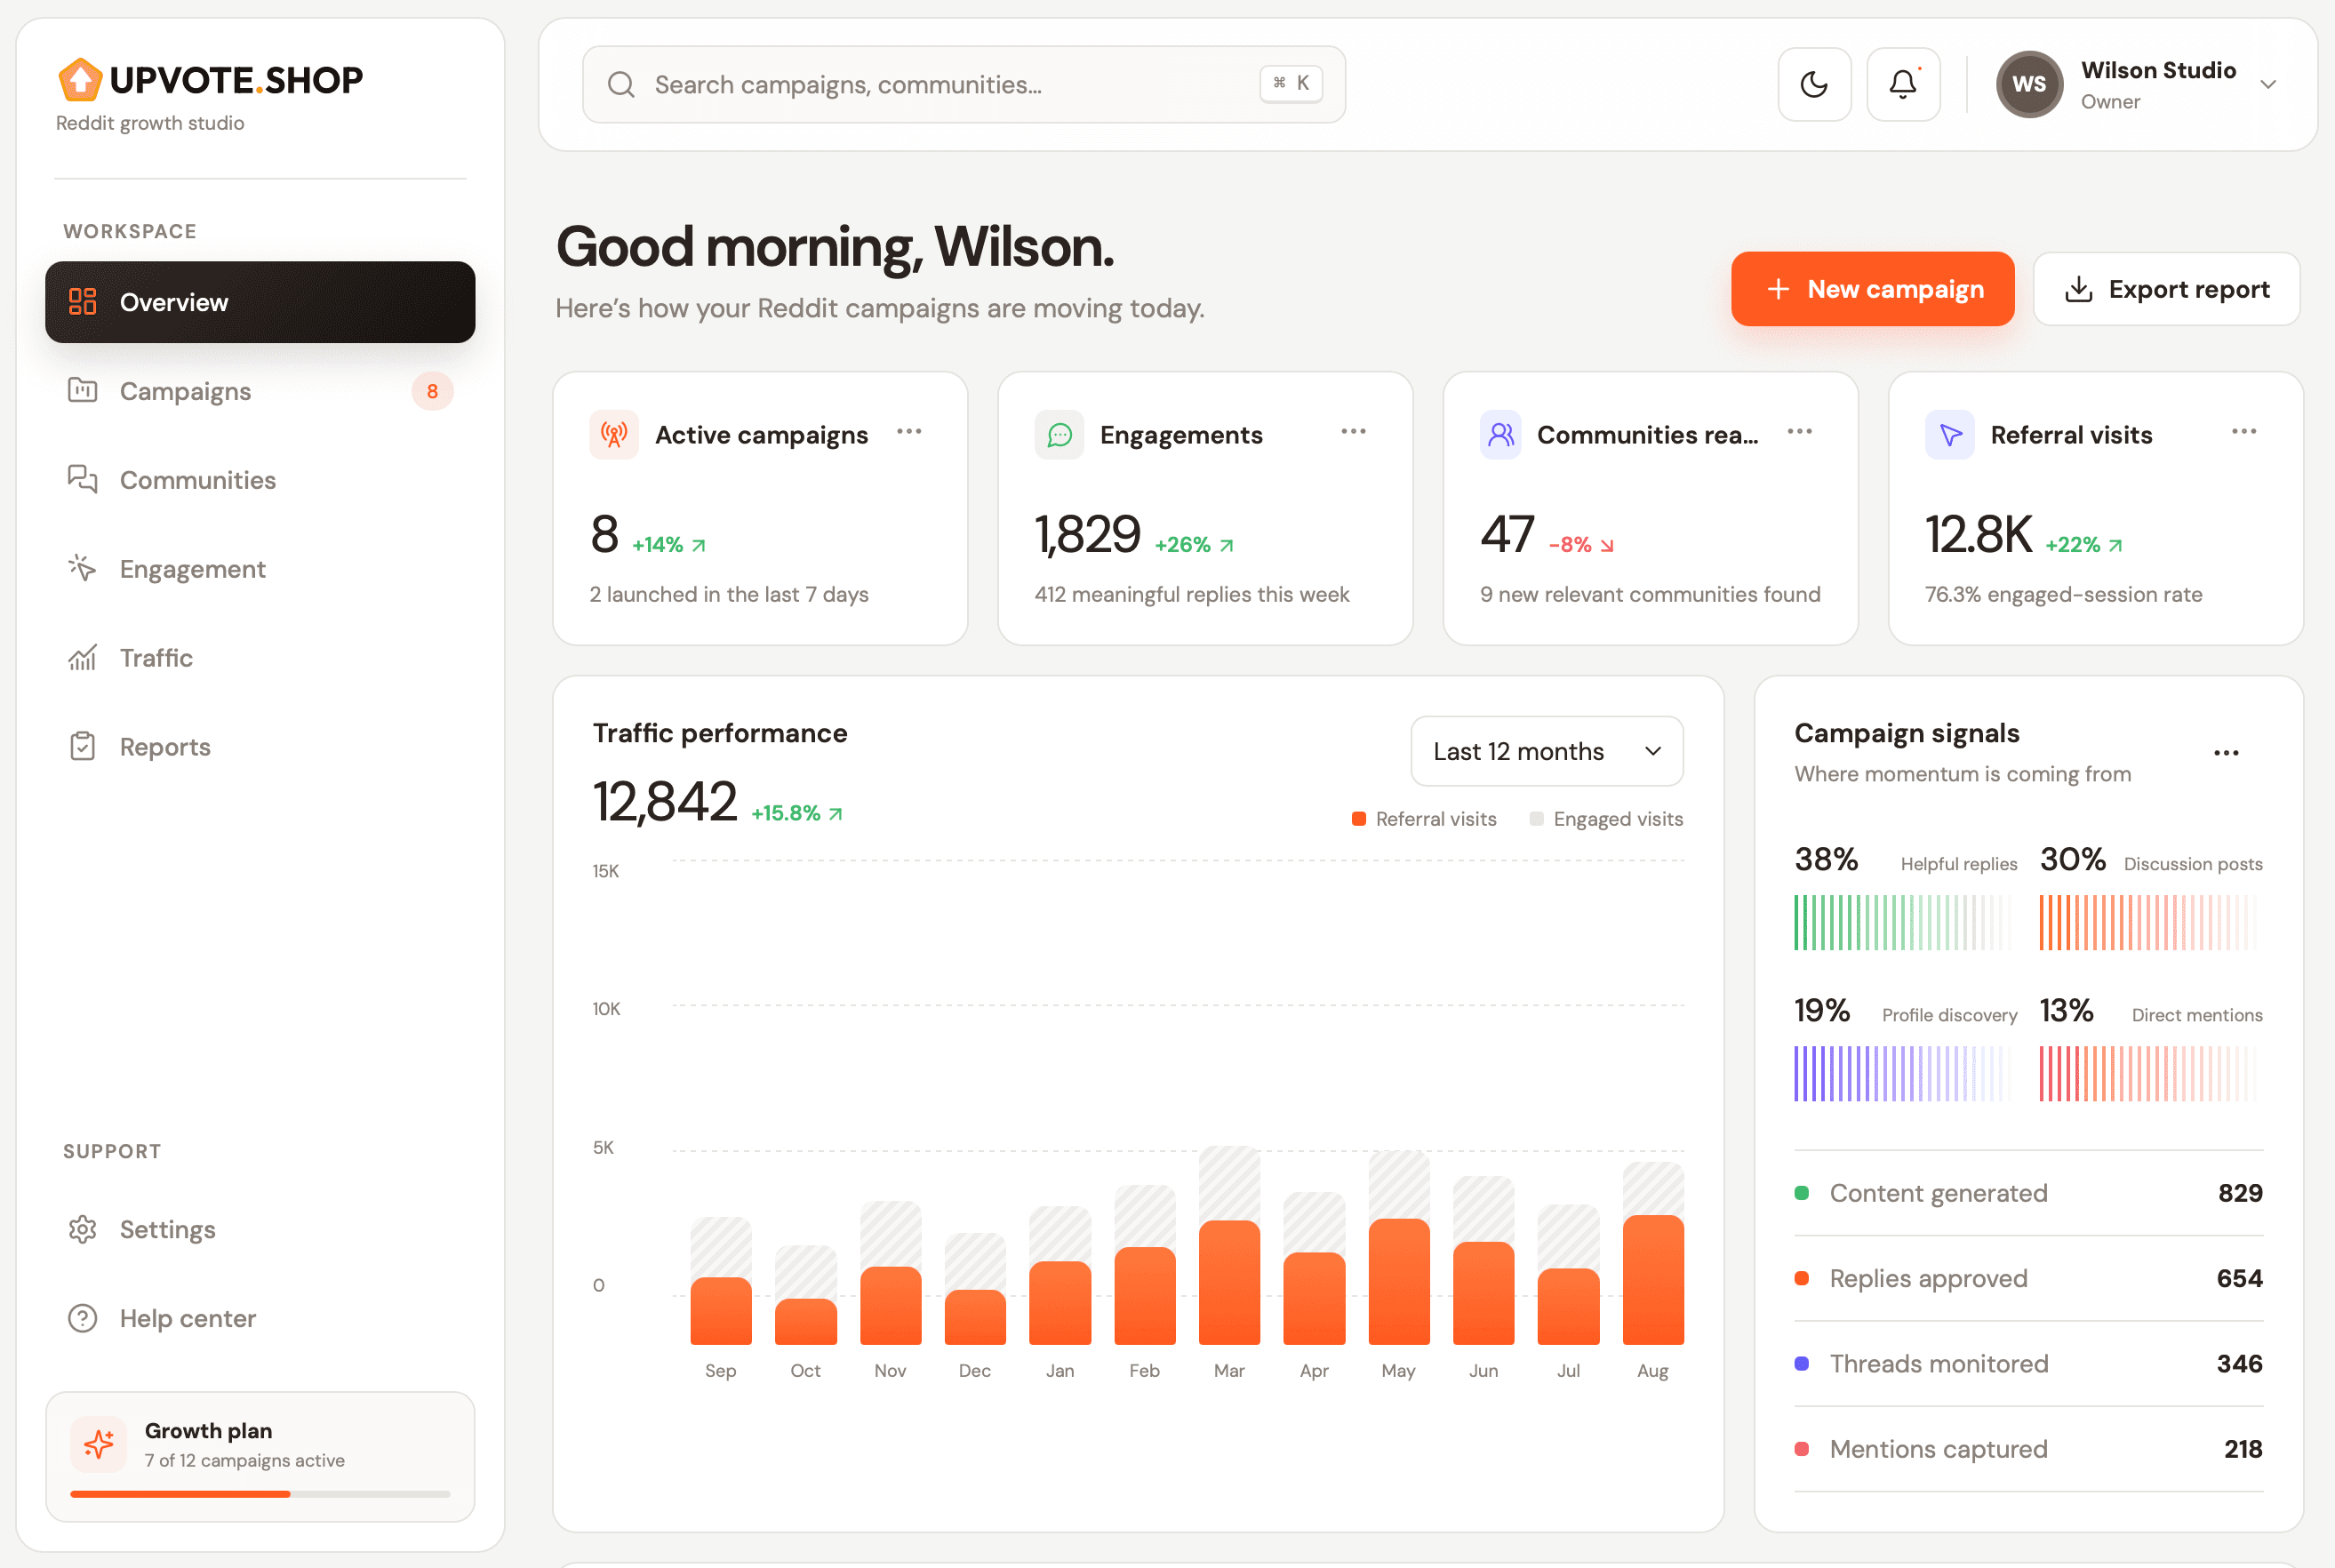Click the Referral visits pointer icon

pos(1950,434)
